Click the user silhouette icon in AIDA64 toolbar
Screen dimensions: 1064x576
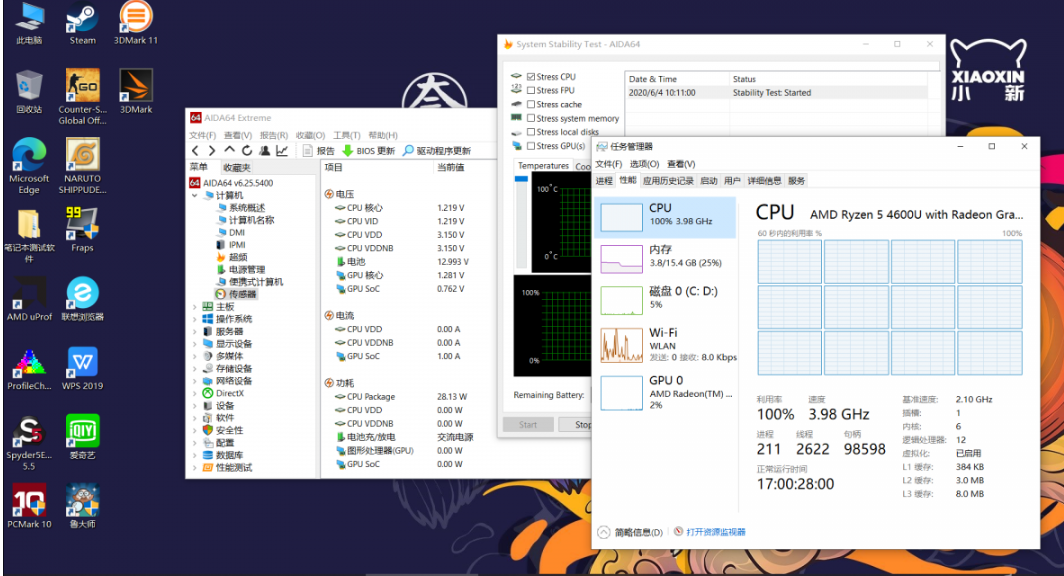[x=265, y=151]
